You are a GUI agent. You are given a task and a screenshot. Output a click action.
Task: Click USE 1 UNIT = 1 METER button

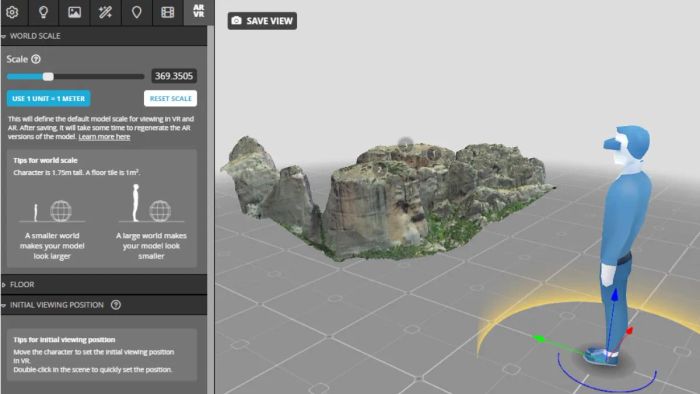(48, 99)
